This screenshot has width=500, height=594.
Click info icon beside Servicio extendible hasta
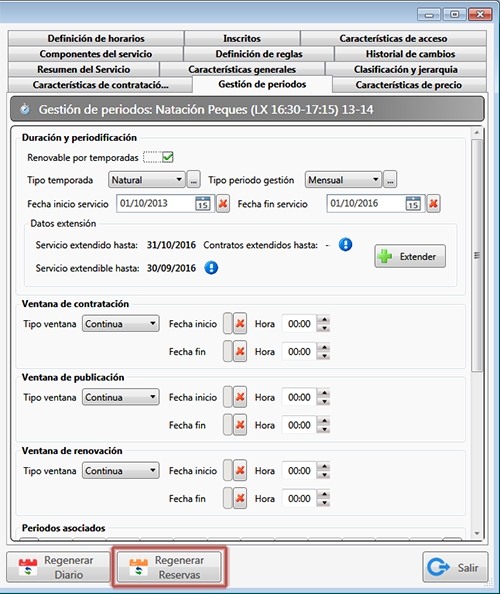211,268
